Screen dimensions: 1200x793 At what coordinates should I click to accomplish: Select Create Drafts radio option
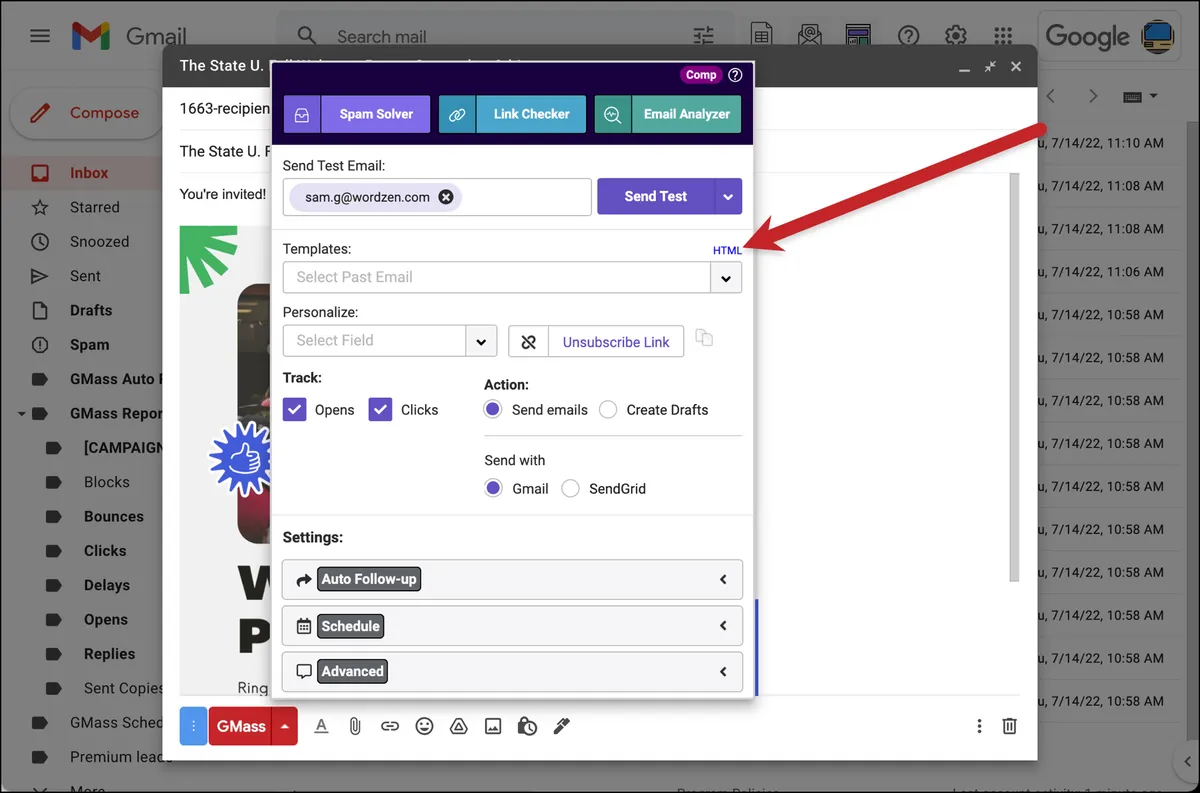(608, 409)
